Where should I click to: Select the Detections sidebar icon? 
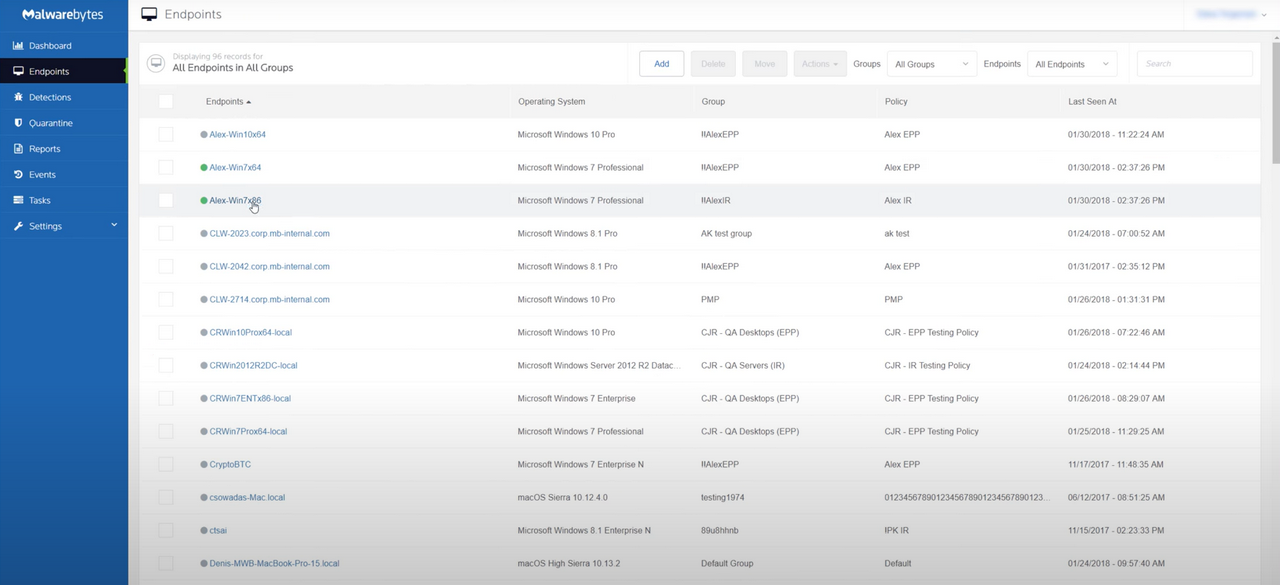[x=20, y=97]
